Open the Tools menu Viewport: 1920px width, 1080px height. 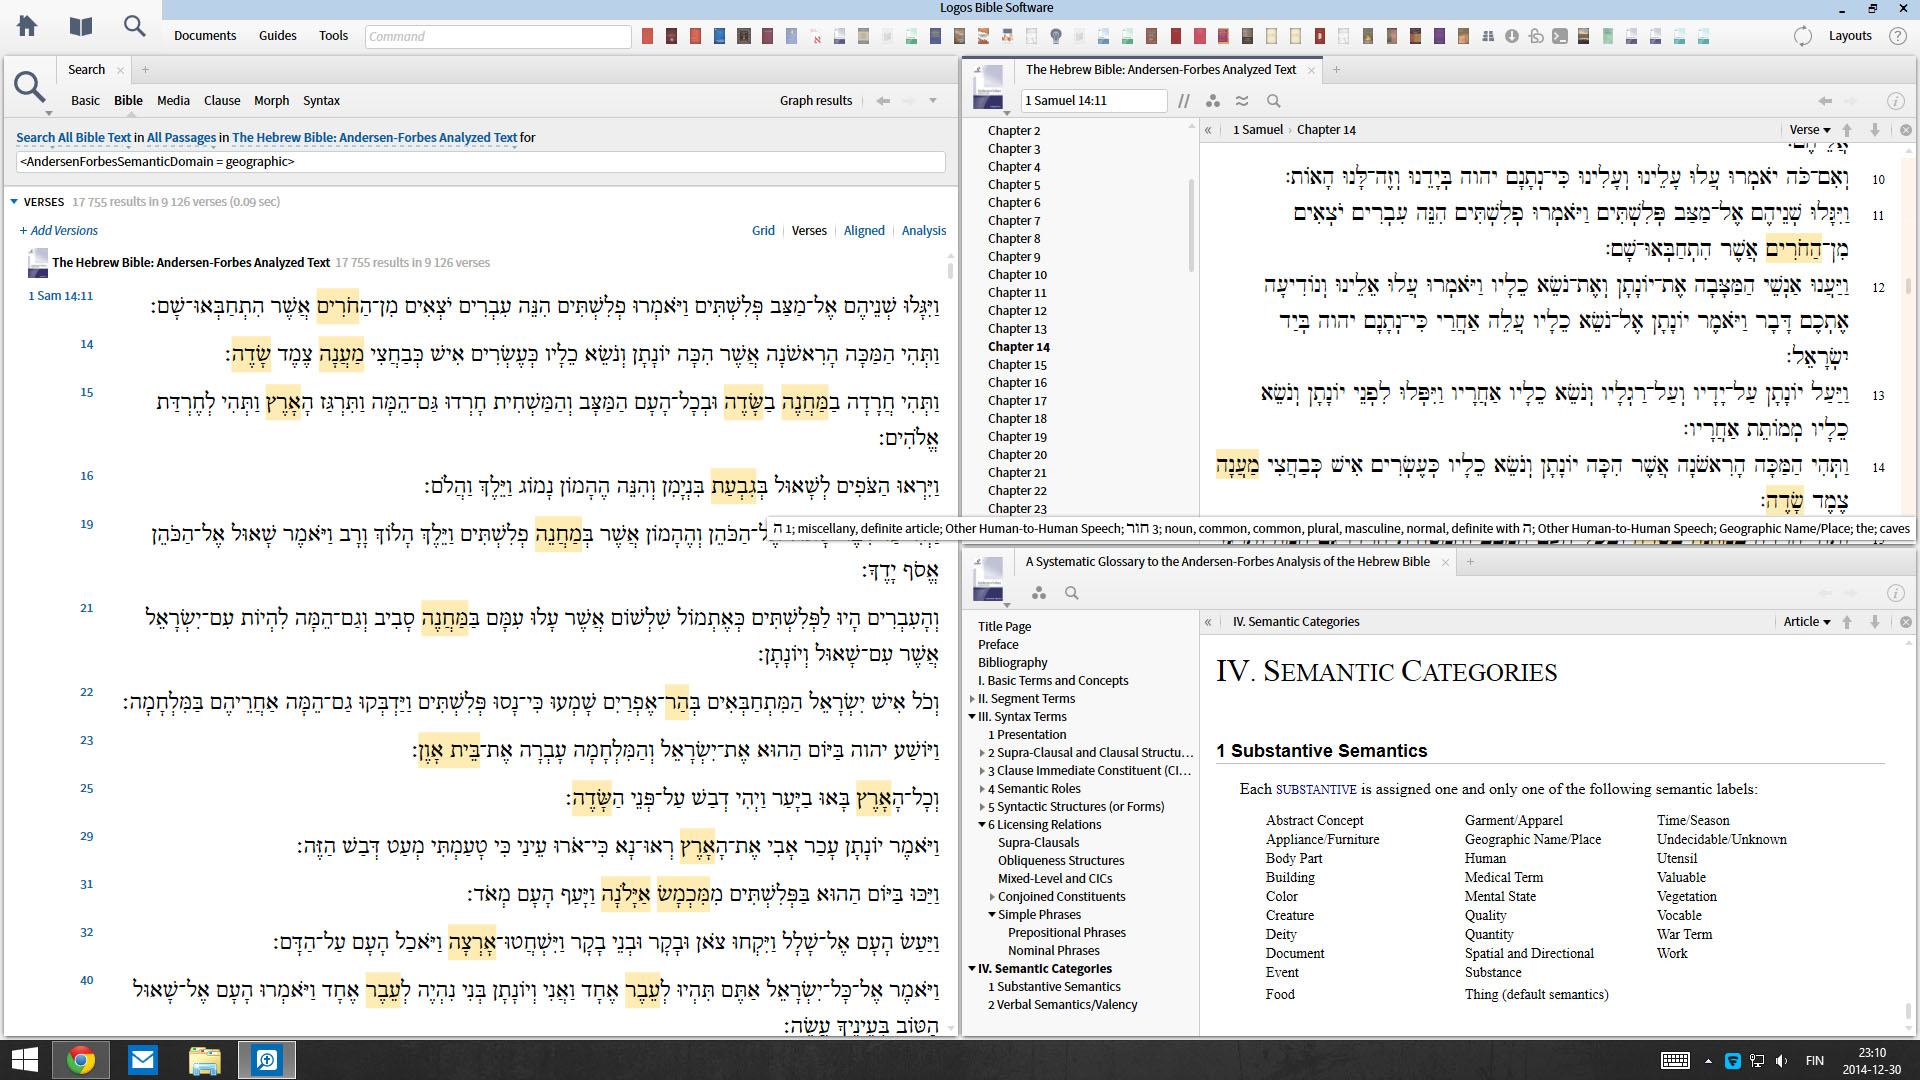point(333,36)
